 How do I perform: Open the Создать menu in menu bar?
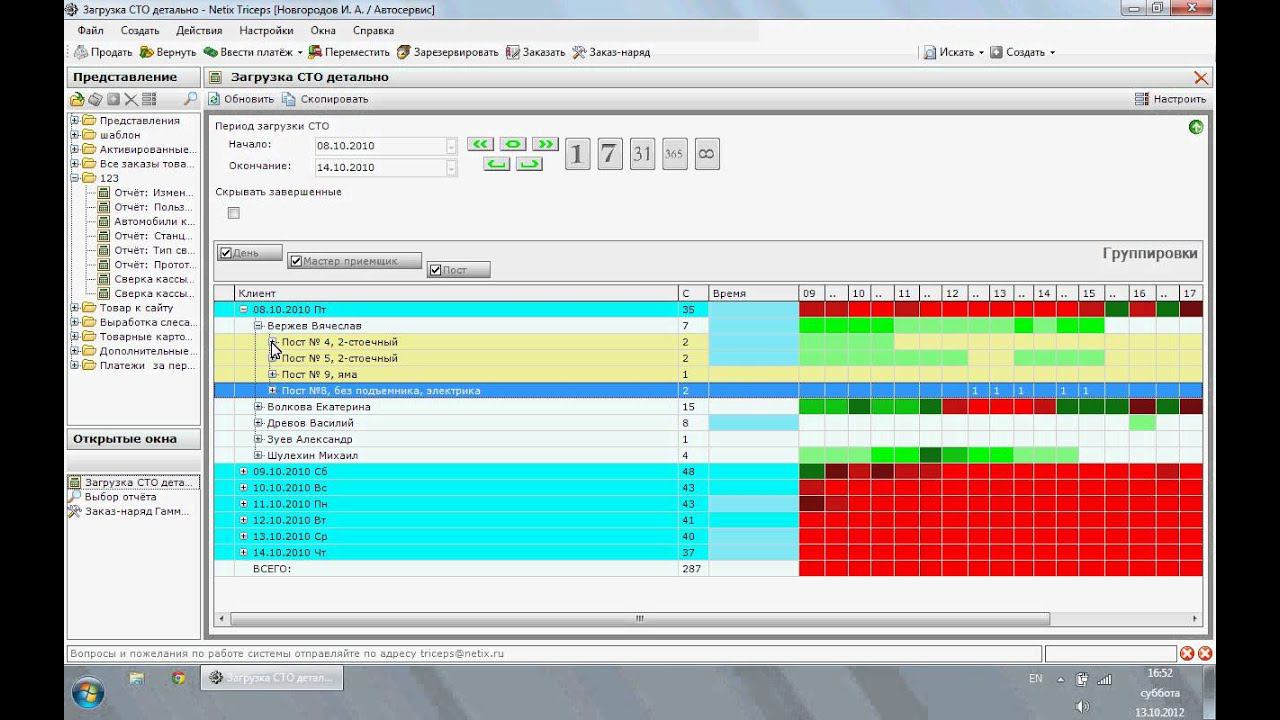pyautogui.click(x=140, y=30)
